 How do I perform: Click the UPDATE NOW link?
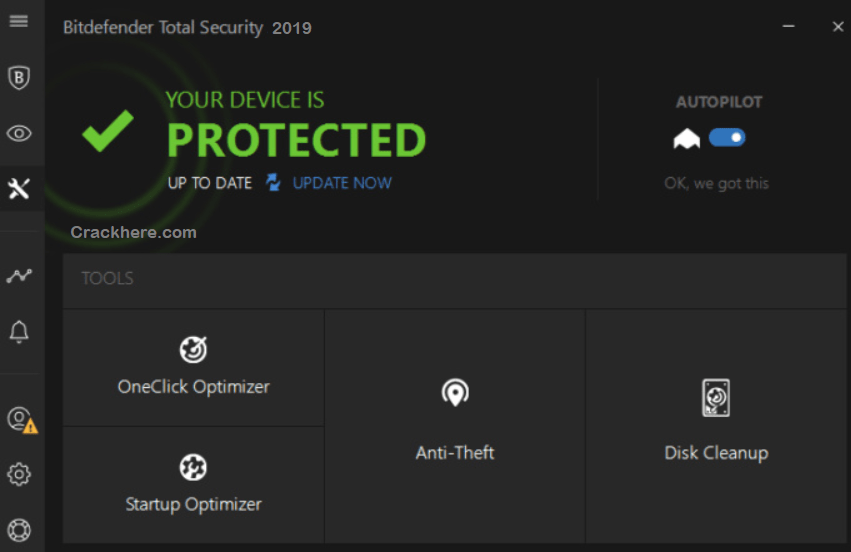tap(342, 183)
